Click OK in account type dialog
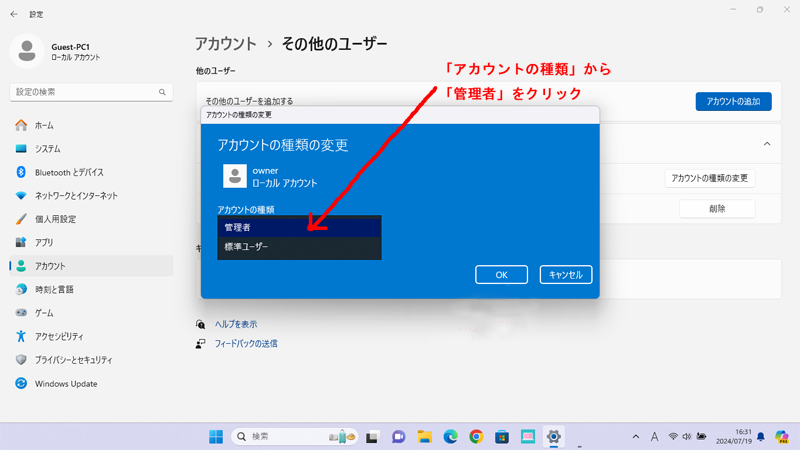The width and height of the screenshot is (800, 450). pos(501,275)
